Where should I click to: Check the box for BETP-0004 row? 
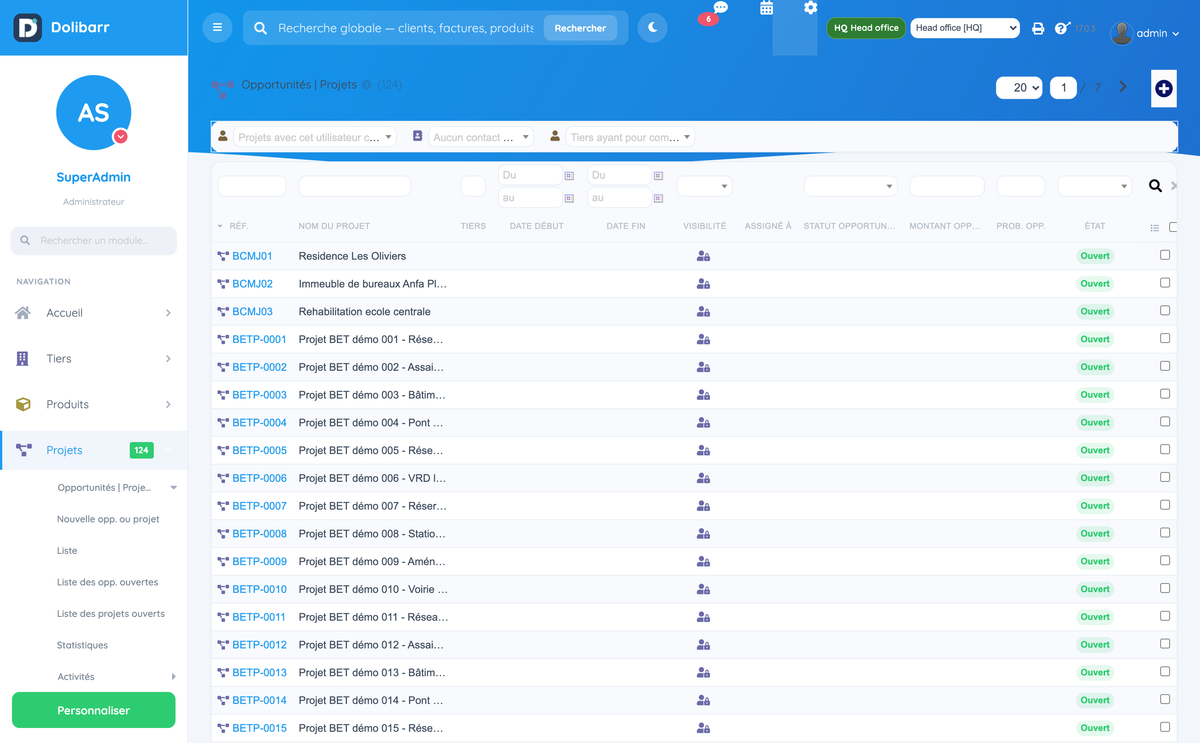pyautogui.click(x=1165, y=422)
